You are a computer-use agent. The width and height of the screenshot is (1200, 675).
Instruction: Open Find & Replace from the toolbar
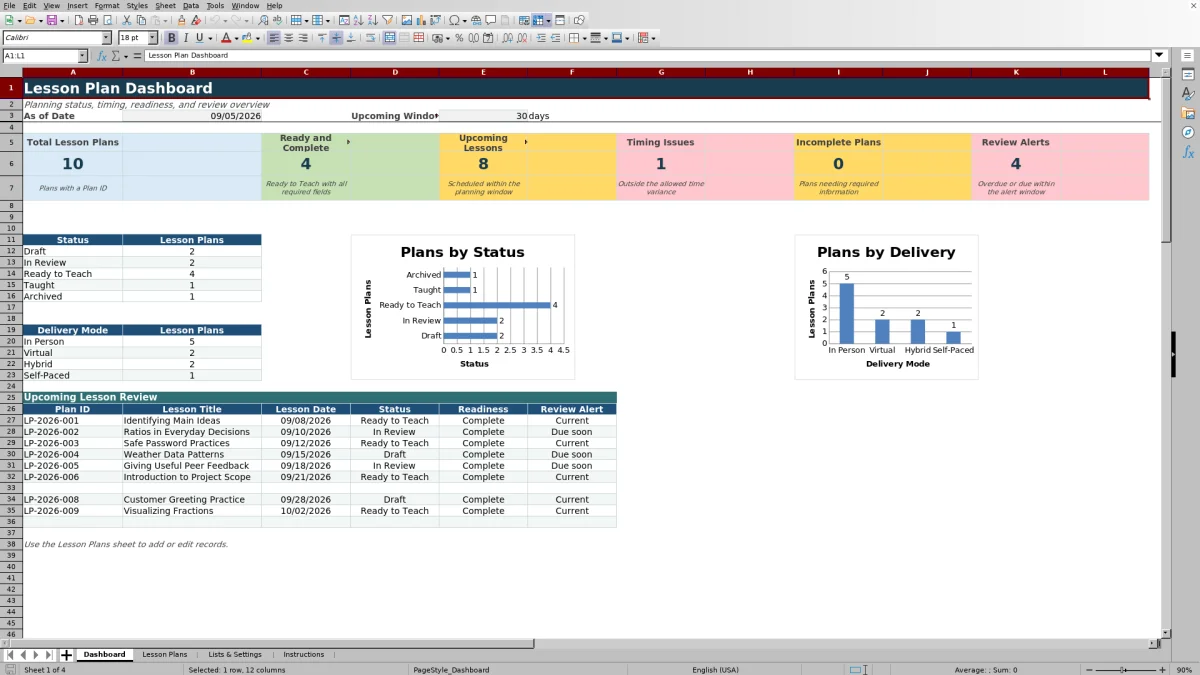pyautogui.click(x=263, y=20)
